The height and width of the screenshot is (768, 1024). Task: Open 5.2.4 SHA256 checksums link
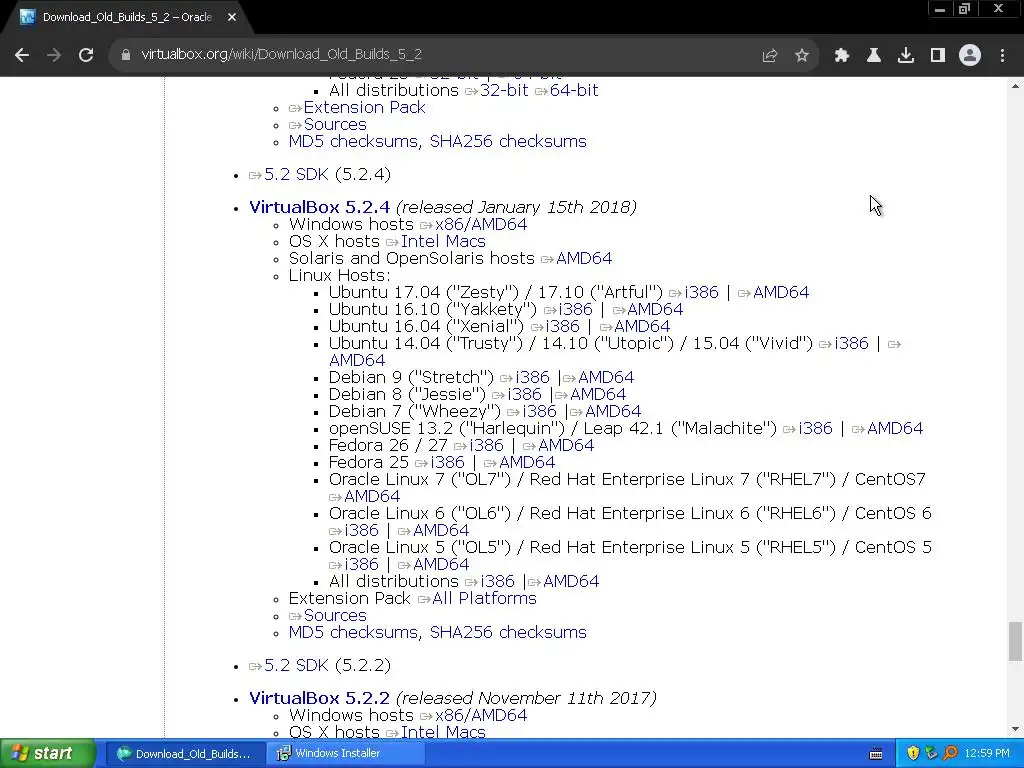(x=508, y=632)
